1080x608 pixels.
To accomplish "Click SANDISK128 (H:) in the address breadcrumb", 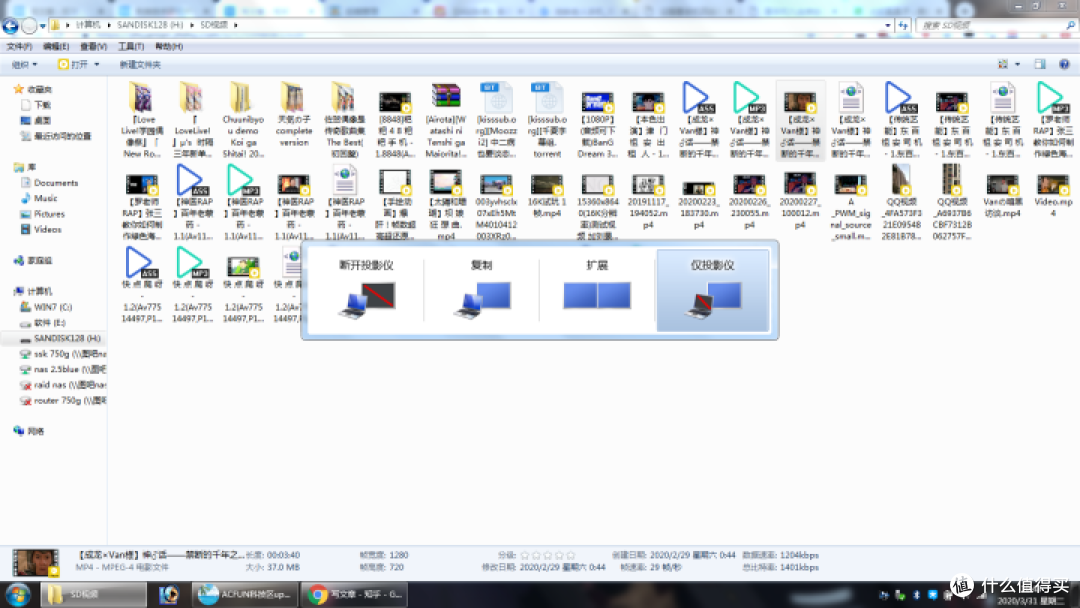I will (149, 25).
